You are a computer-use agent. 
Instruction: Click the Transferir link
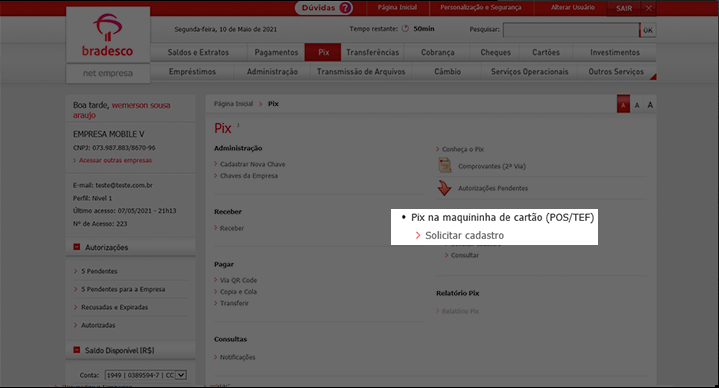point(234,303)
